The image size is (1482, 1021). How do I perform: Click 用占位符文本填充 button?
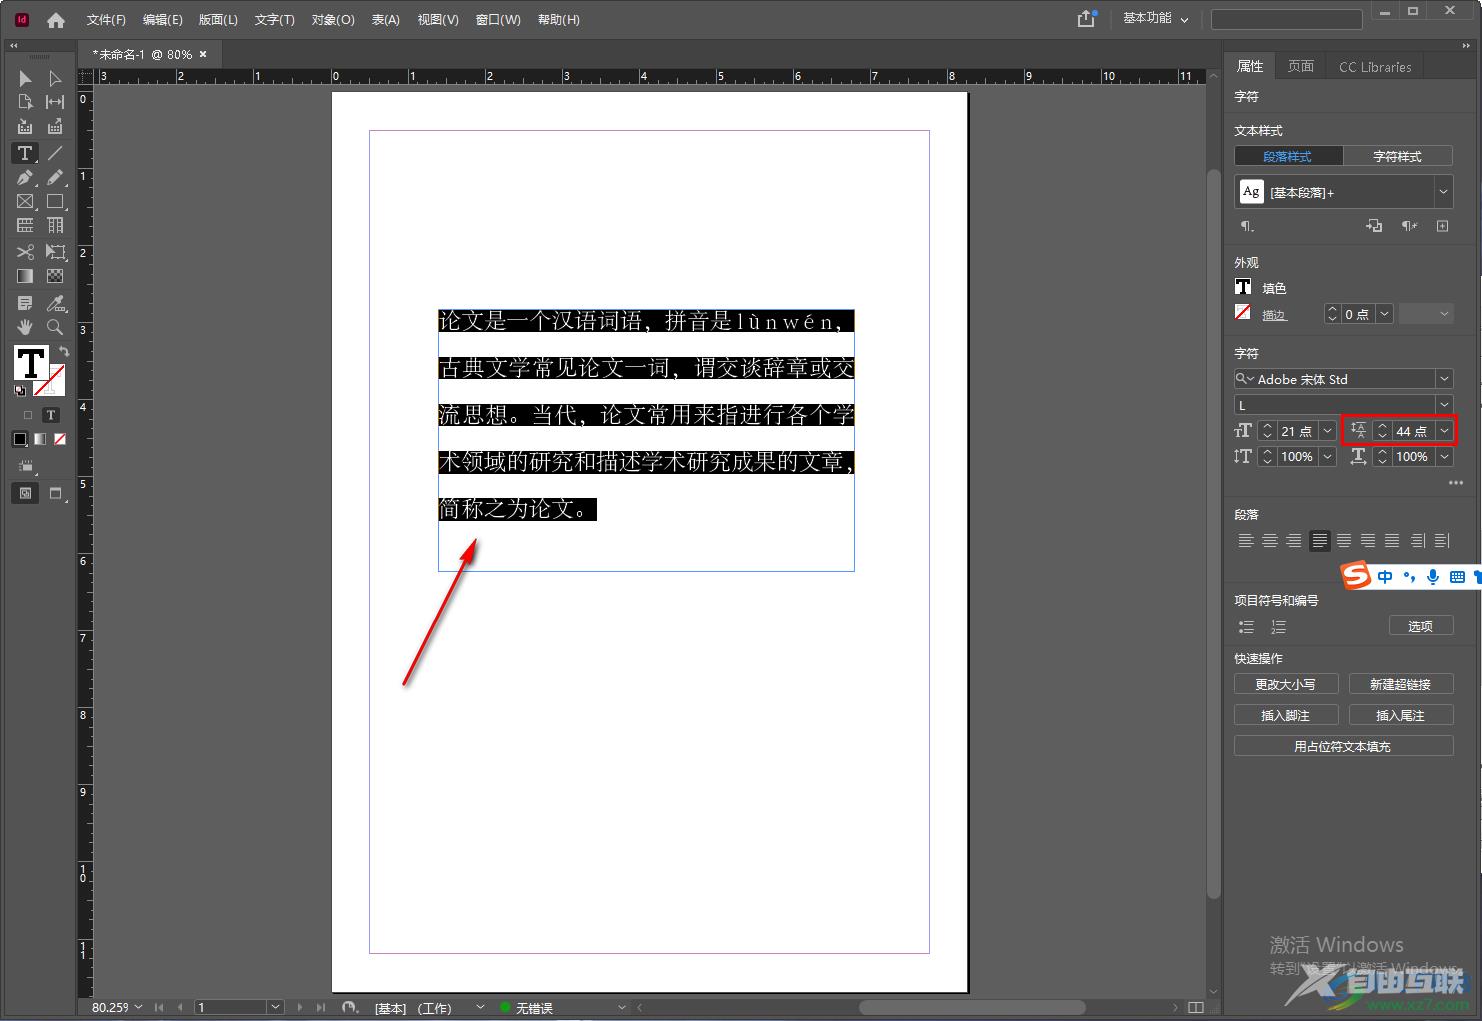pyautogui.click(x=1343, y=746)
